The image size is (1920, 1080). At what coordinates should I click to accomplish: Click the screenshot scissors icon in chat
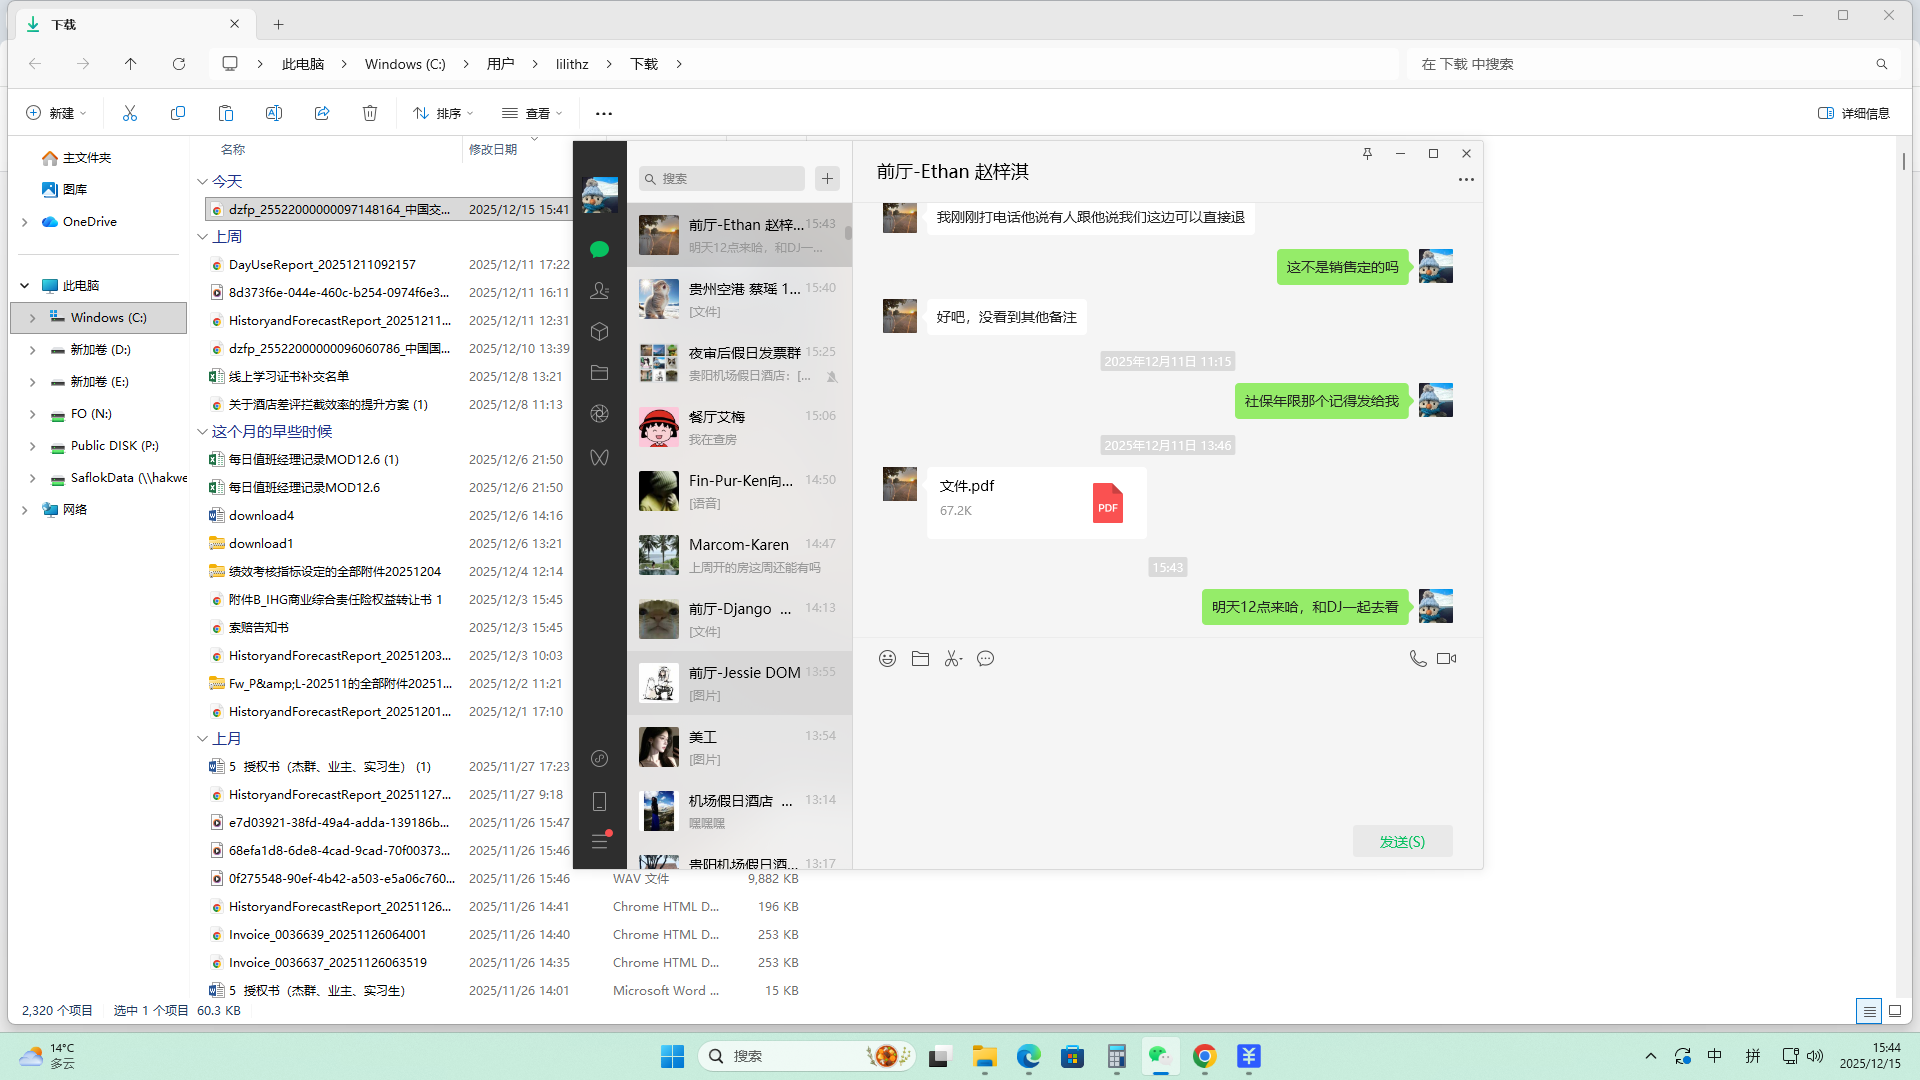pyautogui.click(x=953, y=659)
